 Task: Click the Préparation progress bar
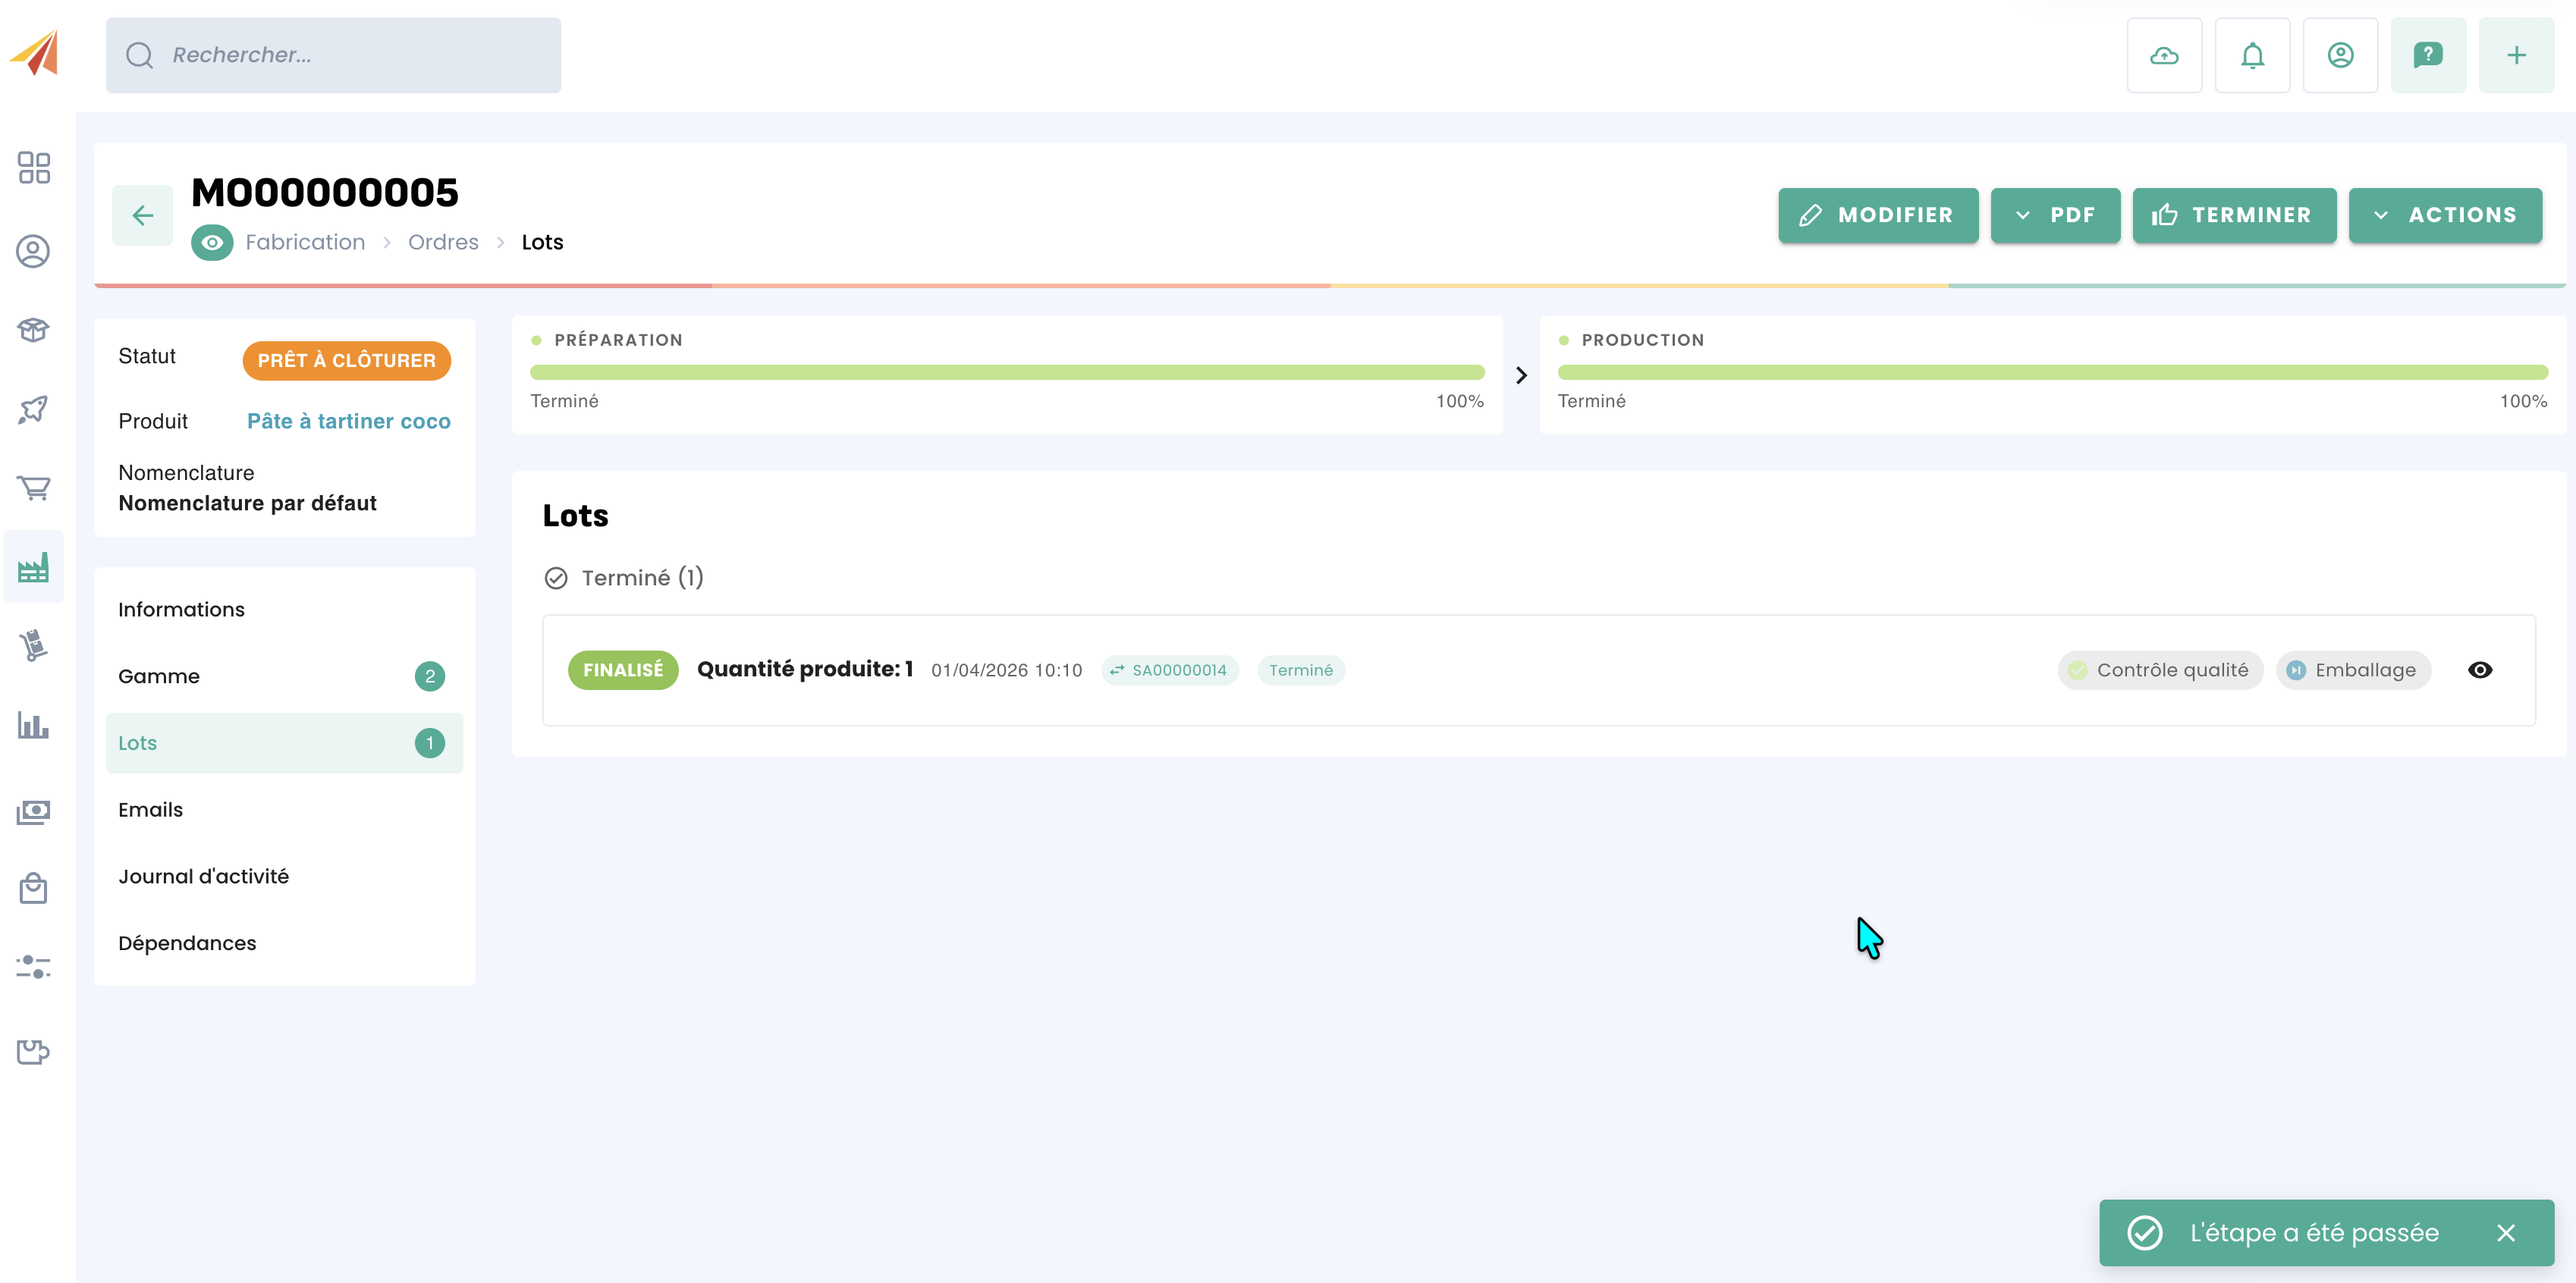coord(1006,372)
